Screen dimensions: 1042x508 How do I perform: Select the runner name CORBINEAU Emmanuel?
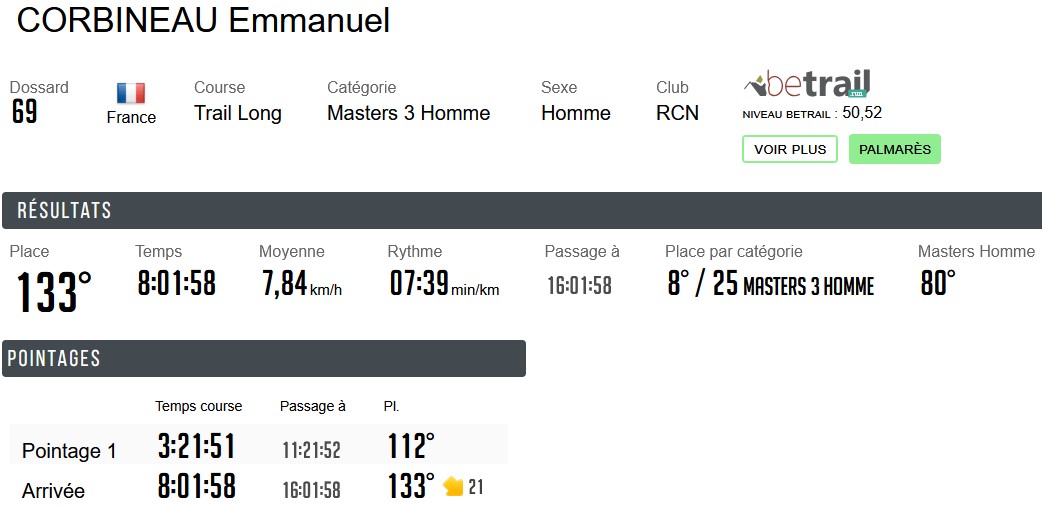point(203,20)
